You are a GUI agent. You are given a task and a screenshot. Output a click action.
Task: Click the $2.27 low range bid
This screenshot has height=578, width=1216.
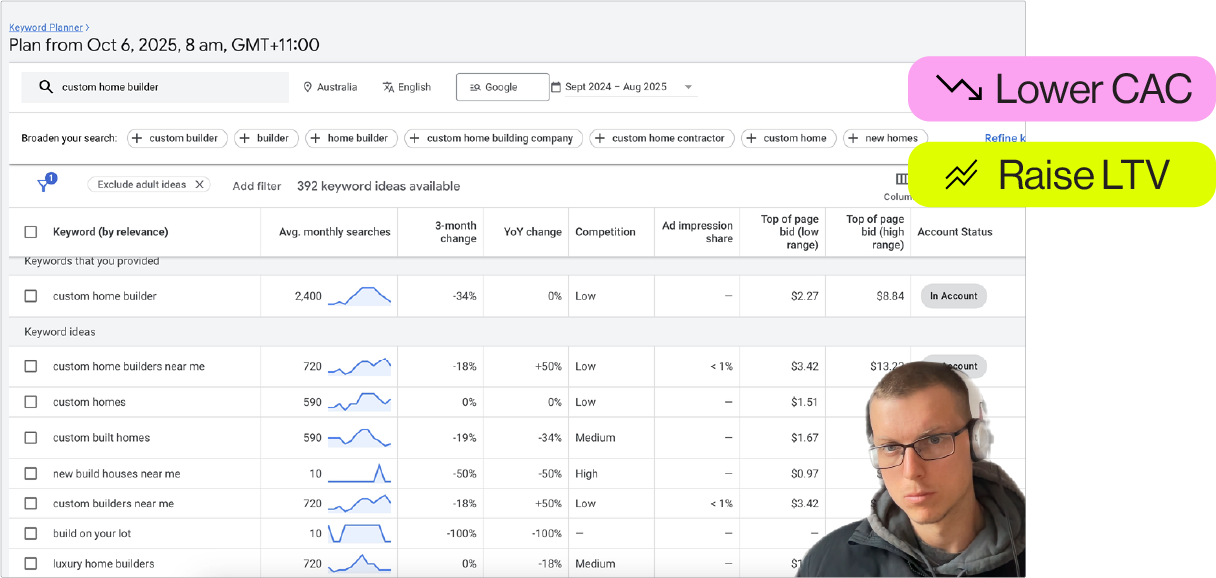(804, 296)
